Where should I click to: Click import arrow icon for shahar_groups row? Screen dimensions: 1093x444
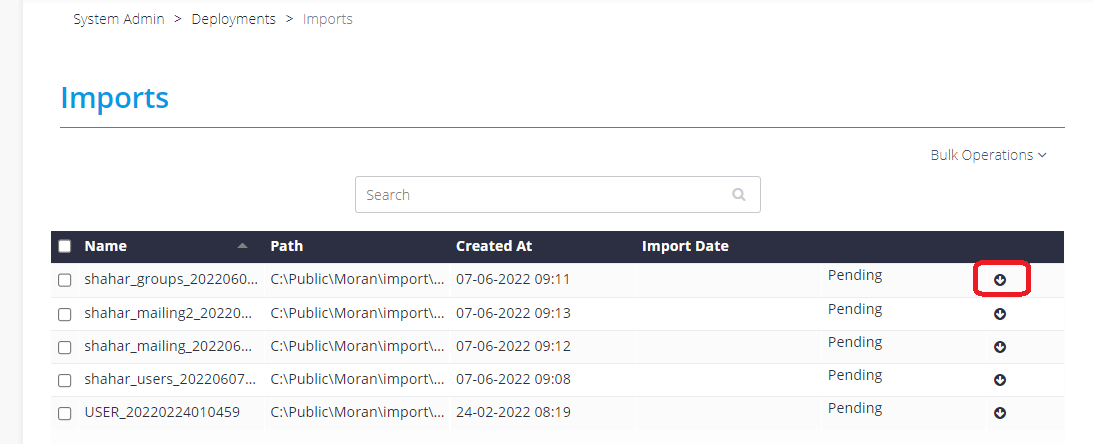[x=1000, y=280]
